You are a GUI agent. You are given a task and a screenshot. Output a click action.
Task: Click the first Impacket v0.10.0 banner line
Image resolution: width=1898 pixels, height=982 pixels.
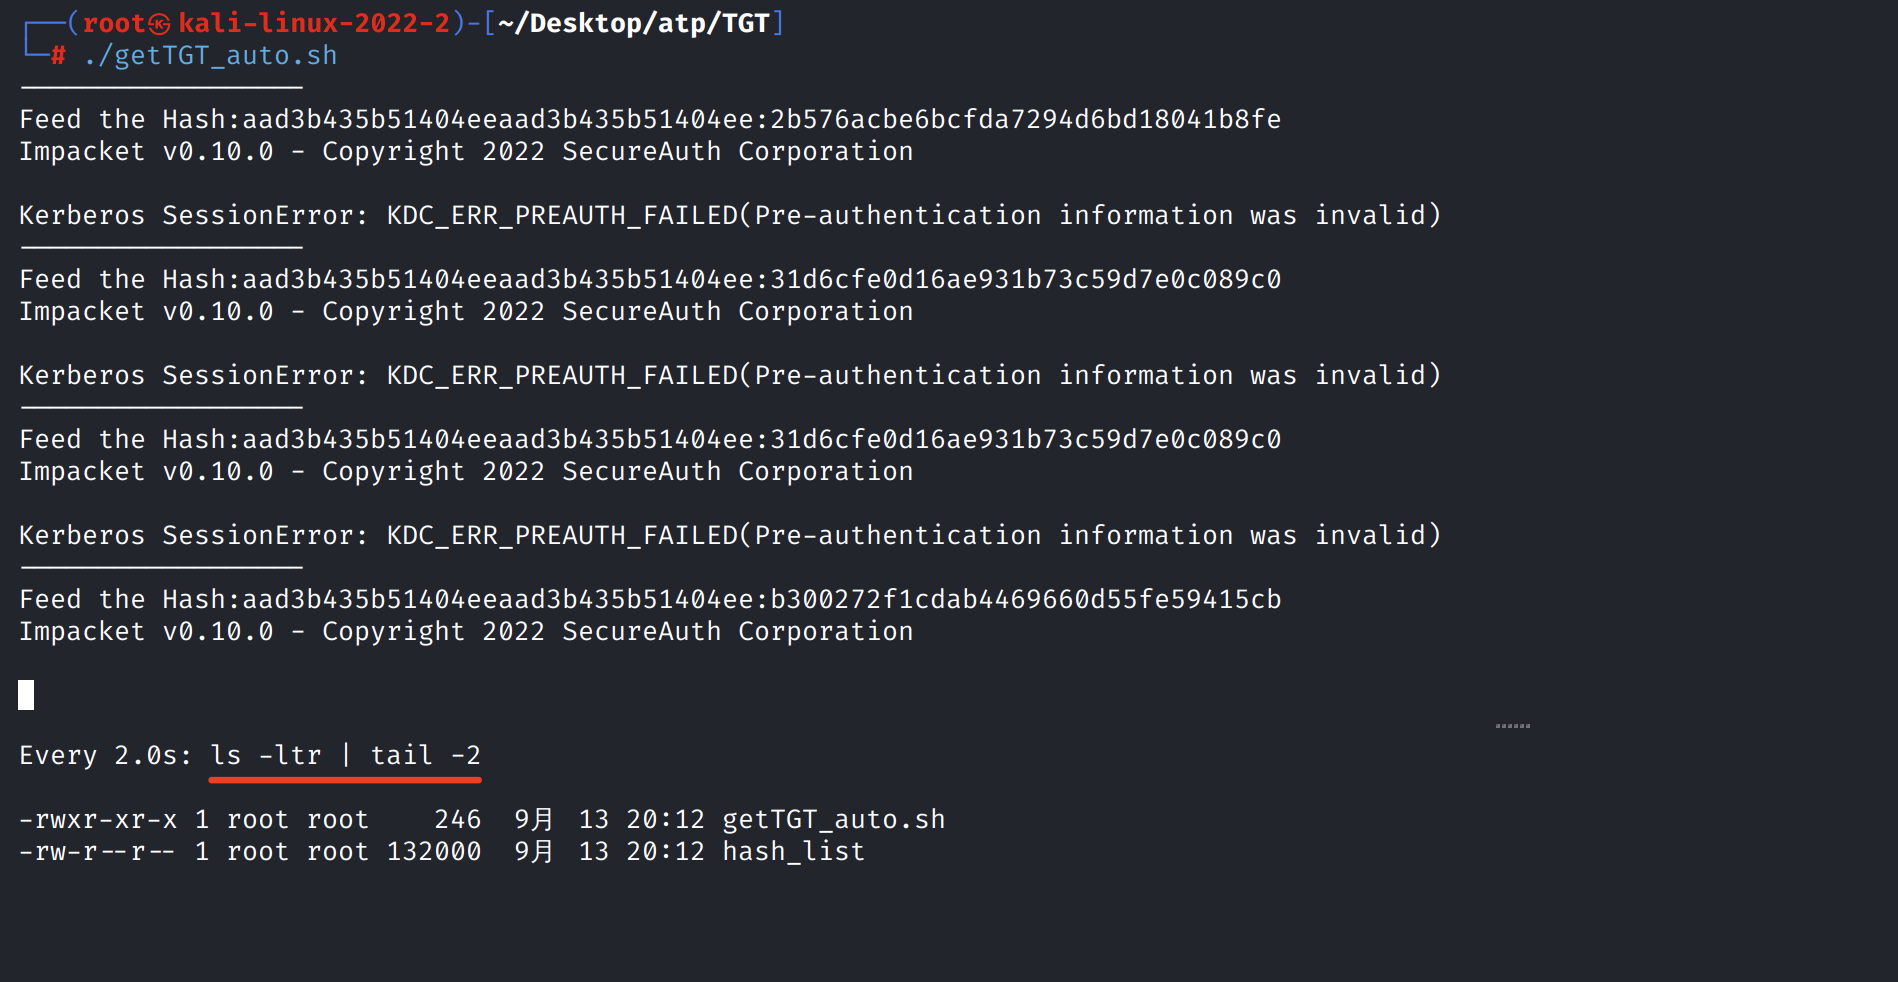point(466,152)
